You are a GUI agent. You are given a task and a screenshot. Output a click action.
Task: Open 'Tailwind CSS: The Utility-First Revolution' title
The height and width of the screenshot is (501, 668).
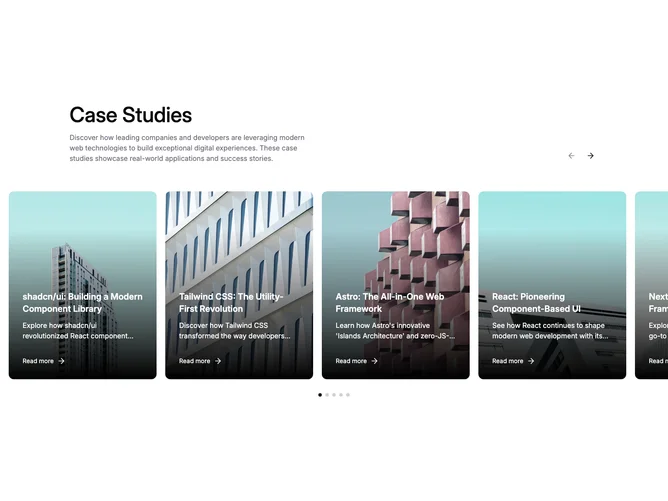231,302
